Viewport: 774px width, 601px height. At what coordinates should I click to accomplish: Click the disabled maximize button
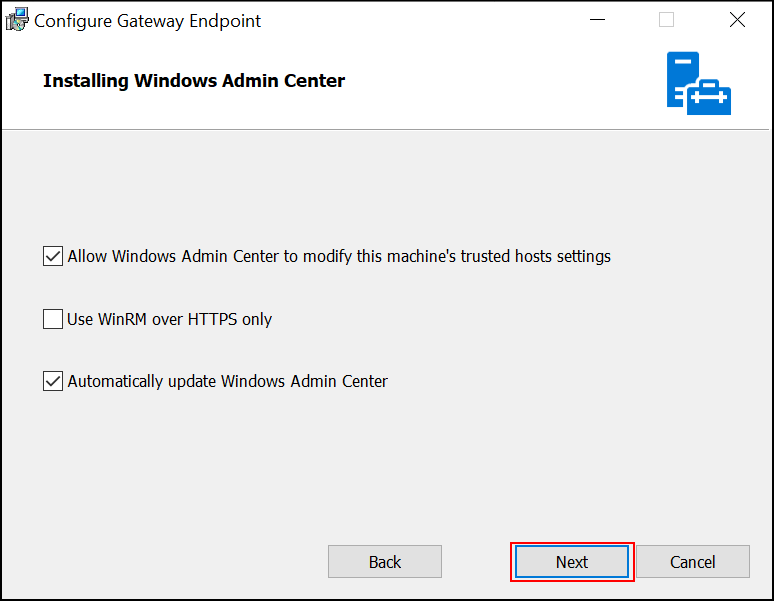[666, 20]
